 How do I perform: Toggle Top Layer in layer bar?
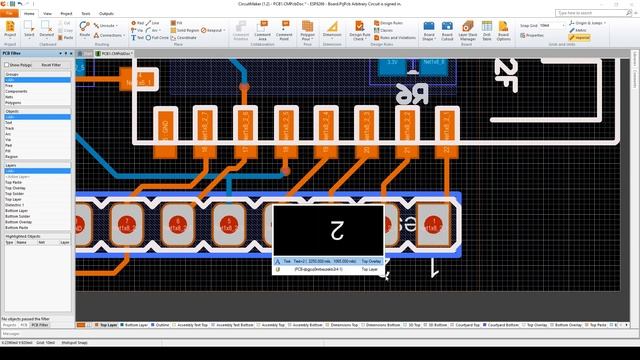pyautogui.click(x=106, y=325)
